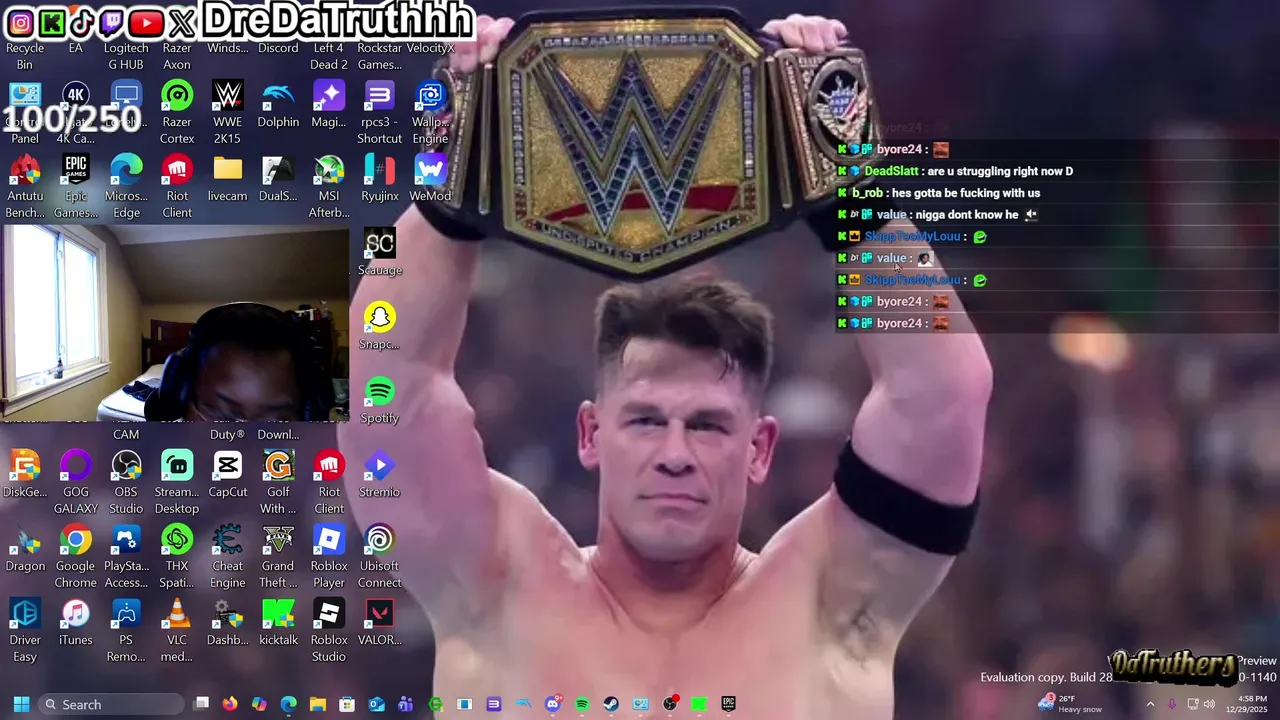Launch GOG GALAXY from the desktop
Viewport: 1280px width, 720px height.
pyautogui.click(x=76, y=483)
